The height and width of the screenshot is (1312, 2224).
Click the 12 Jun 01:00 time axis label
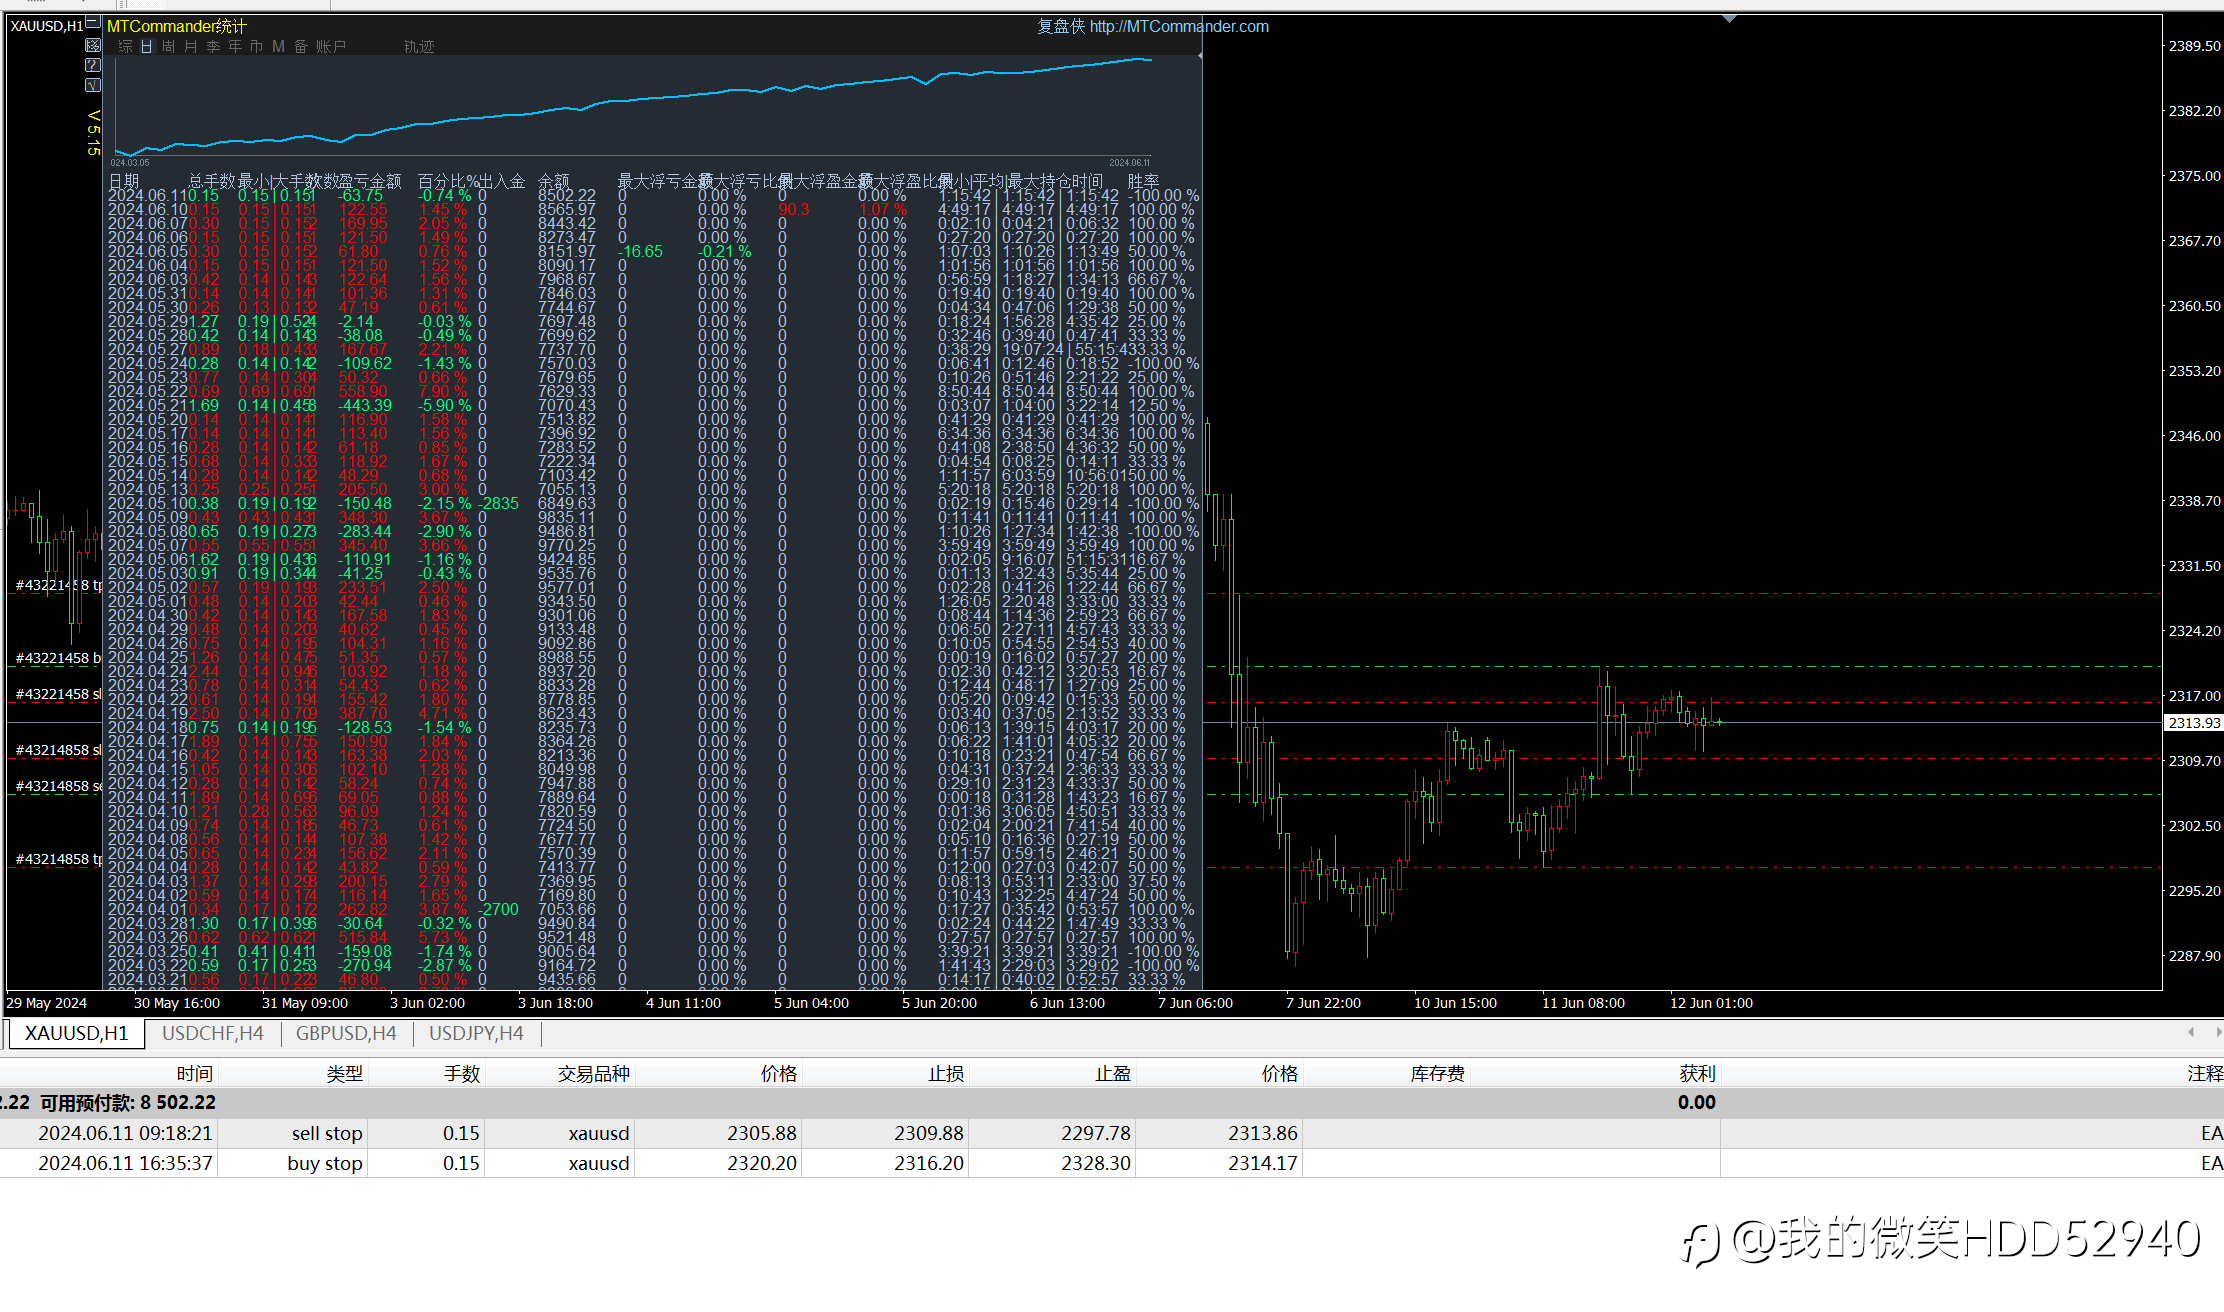point(1711,1003)
